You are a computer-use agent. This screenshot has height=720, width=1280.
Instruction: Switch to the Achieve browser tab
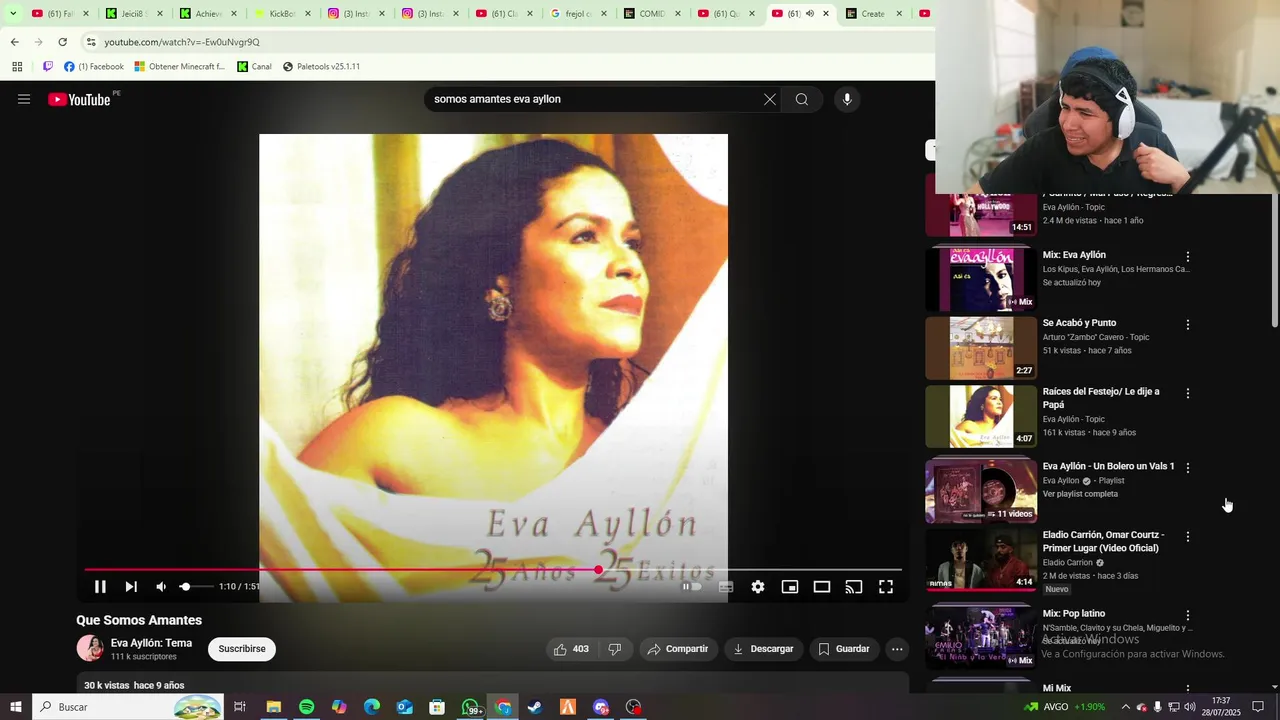click(x=206, y=14)
